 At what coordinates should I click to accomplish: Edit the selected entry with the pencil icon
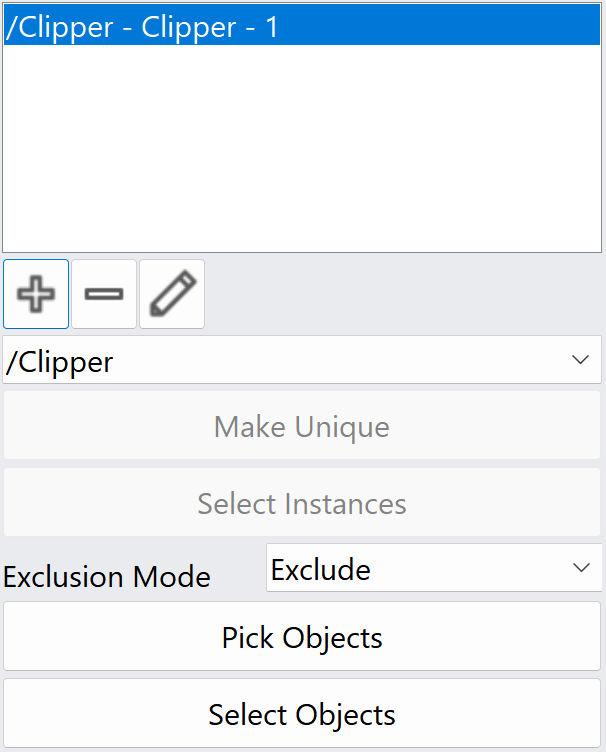pos(172,294)
